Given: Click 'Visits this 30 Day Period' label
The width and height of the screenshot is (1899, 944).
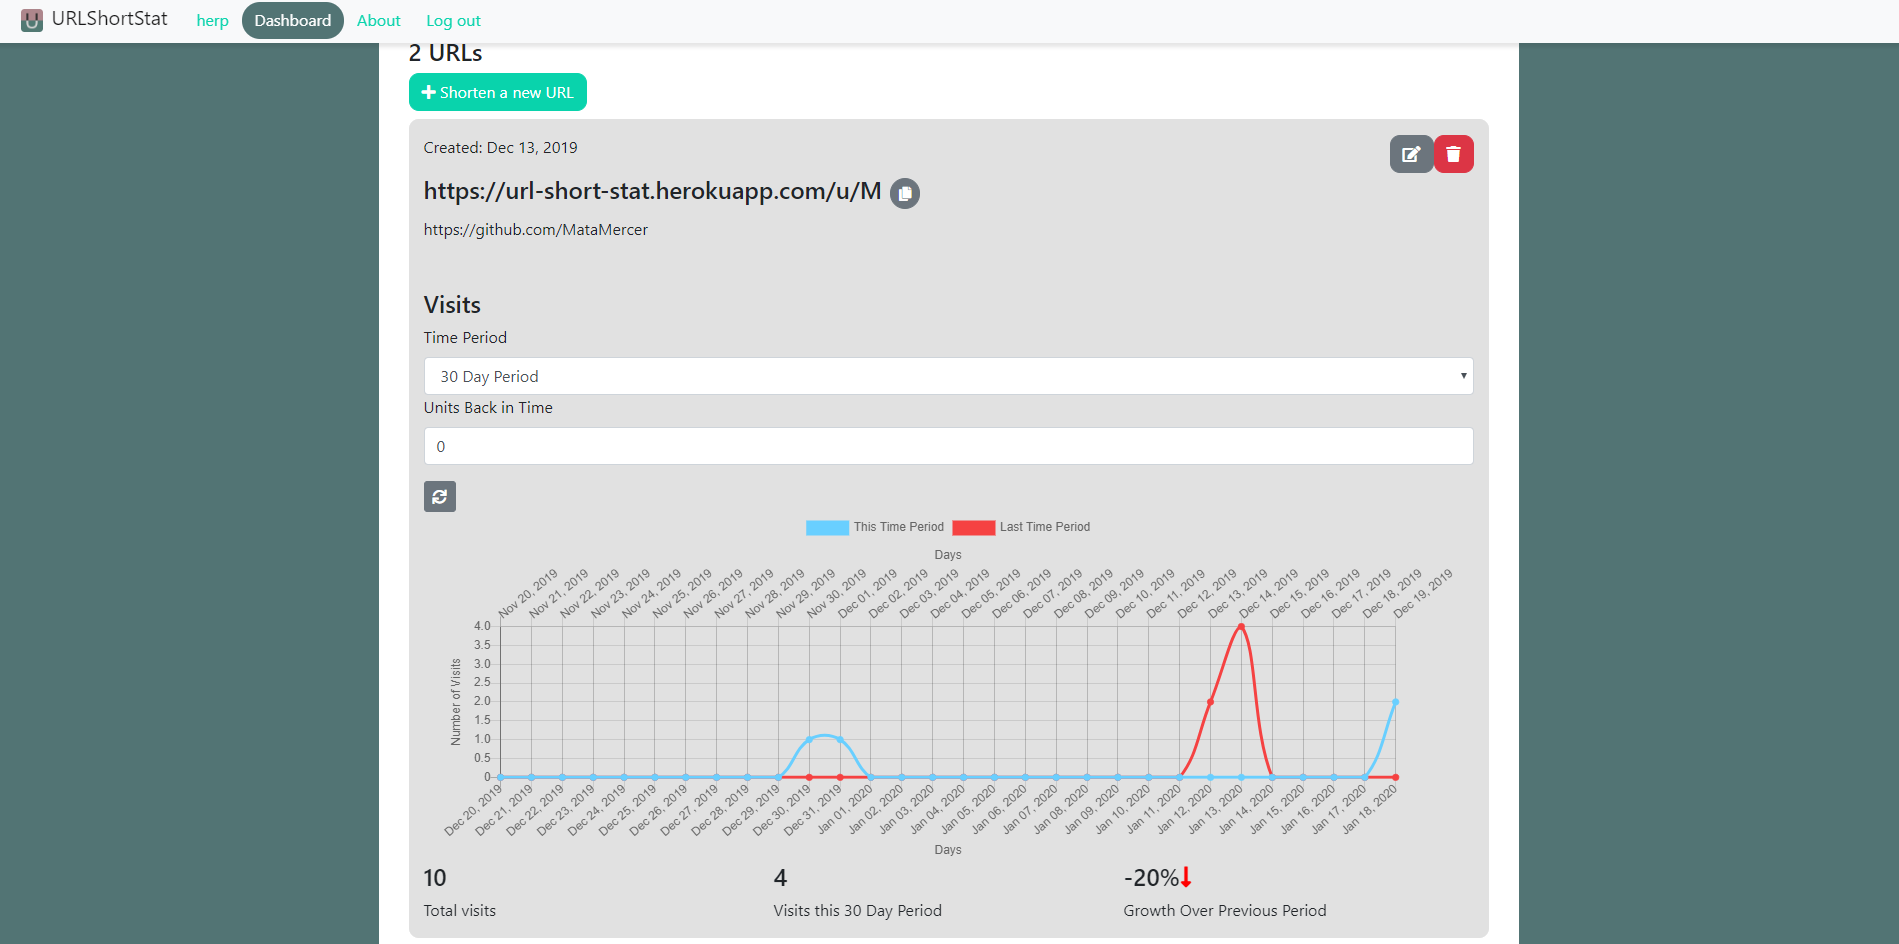Looking at the screenshot, I should (858, 911).
